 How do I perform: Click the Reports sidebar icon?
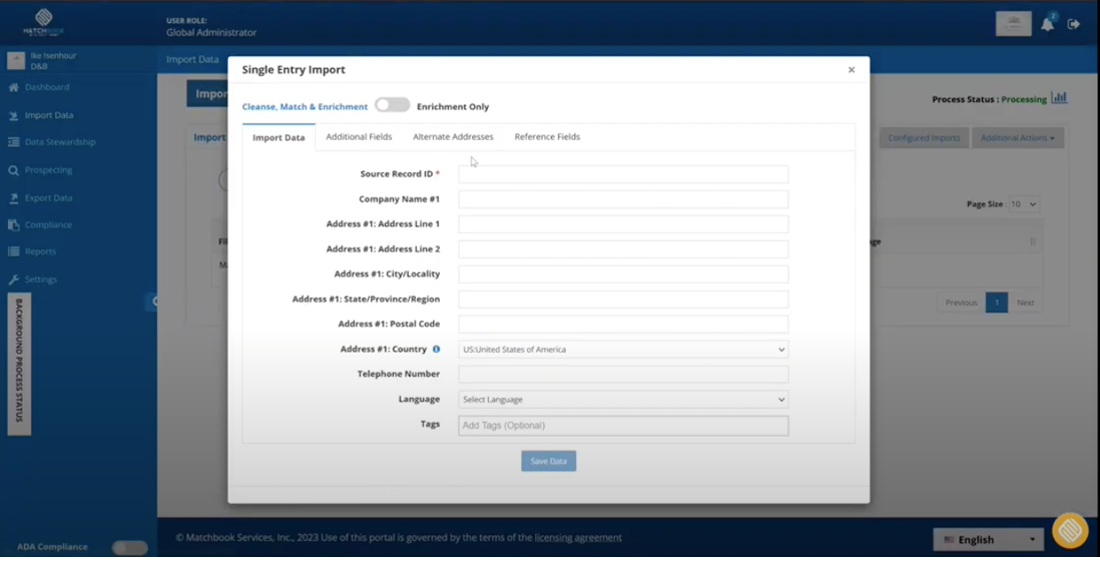(x=13, y=252)
